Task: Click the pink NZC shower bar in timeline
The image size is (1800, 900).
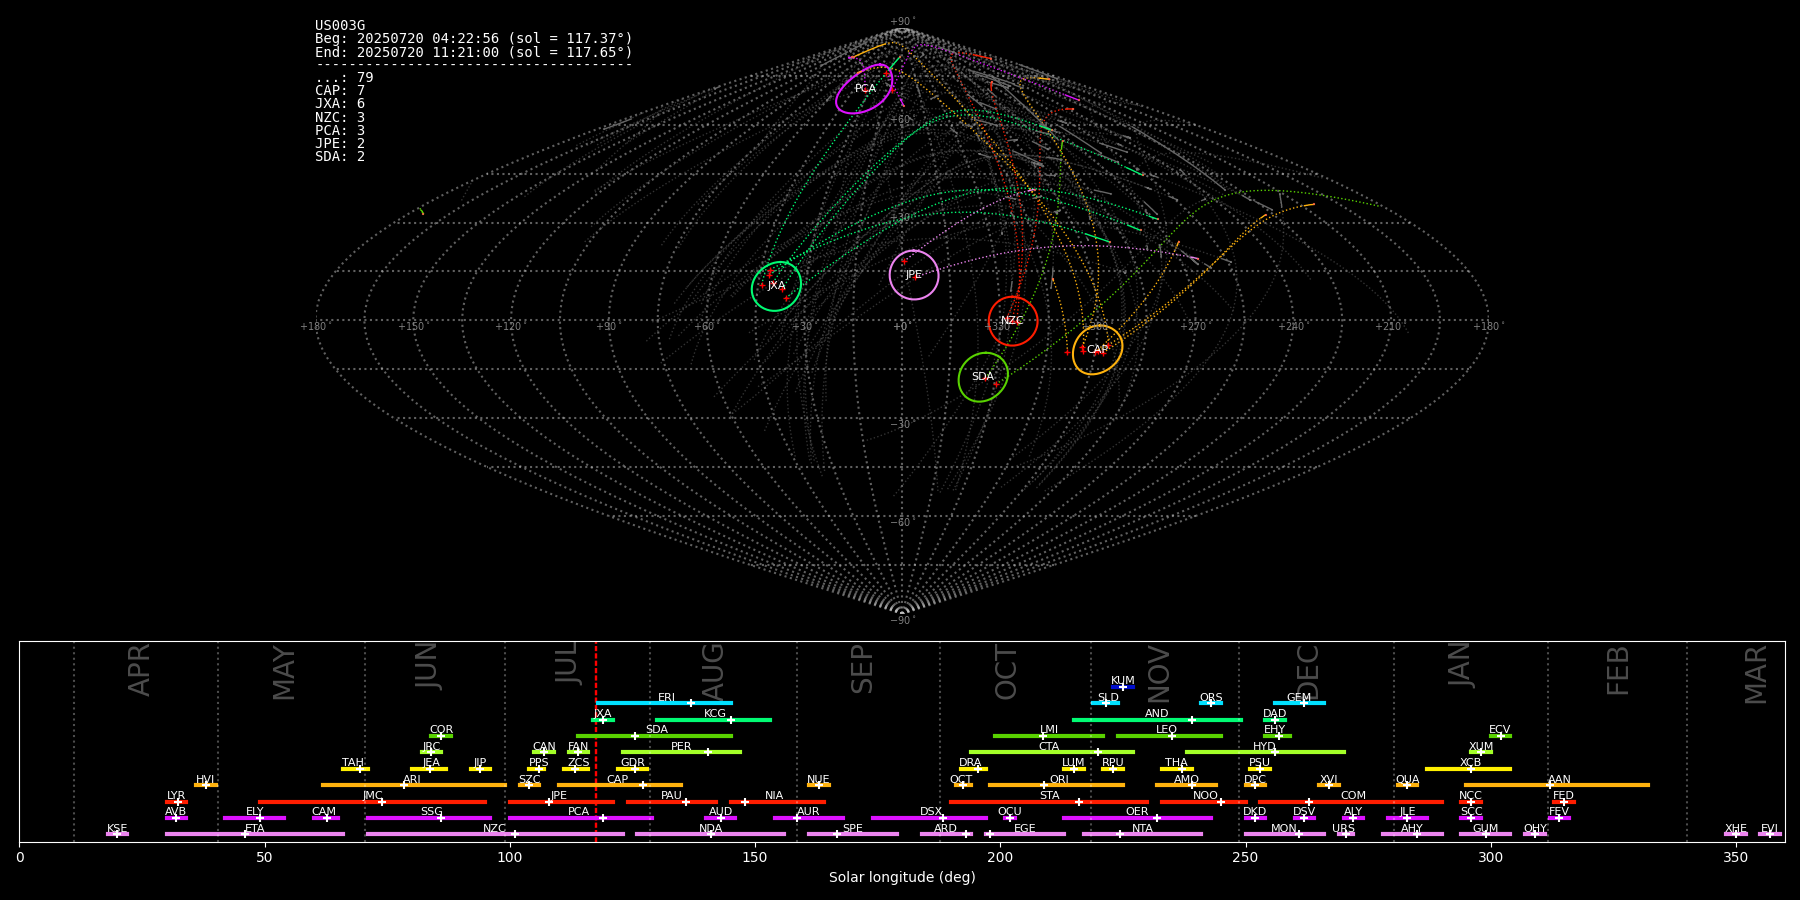Action: pyautogui.click(x=495, y=834)
